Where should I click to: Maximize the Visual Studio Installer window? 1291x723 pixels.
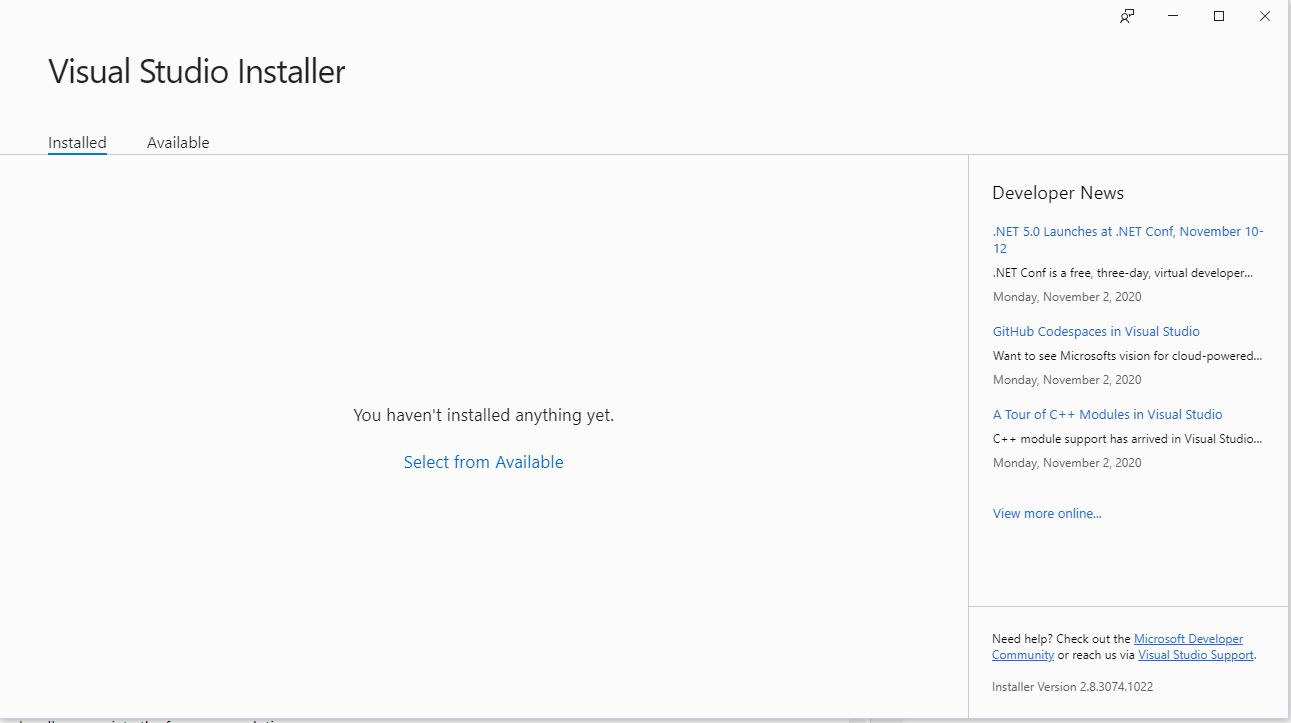(1219, 16)
